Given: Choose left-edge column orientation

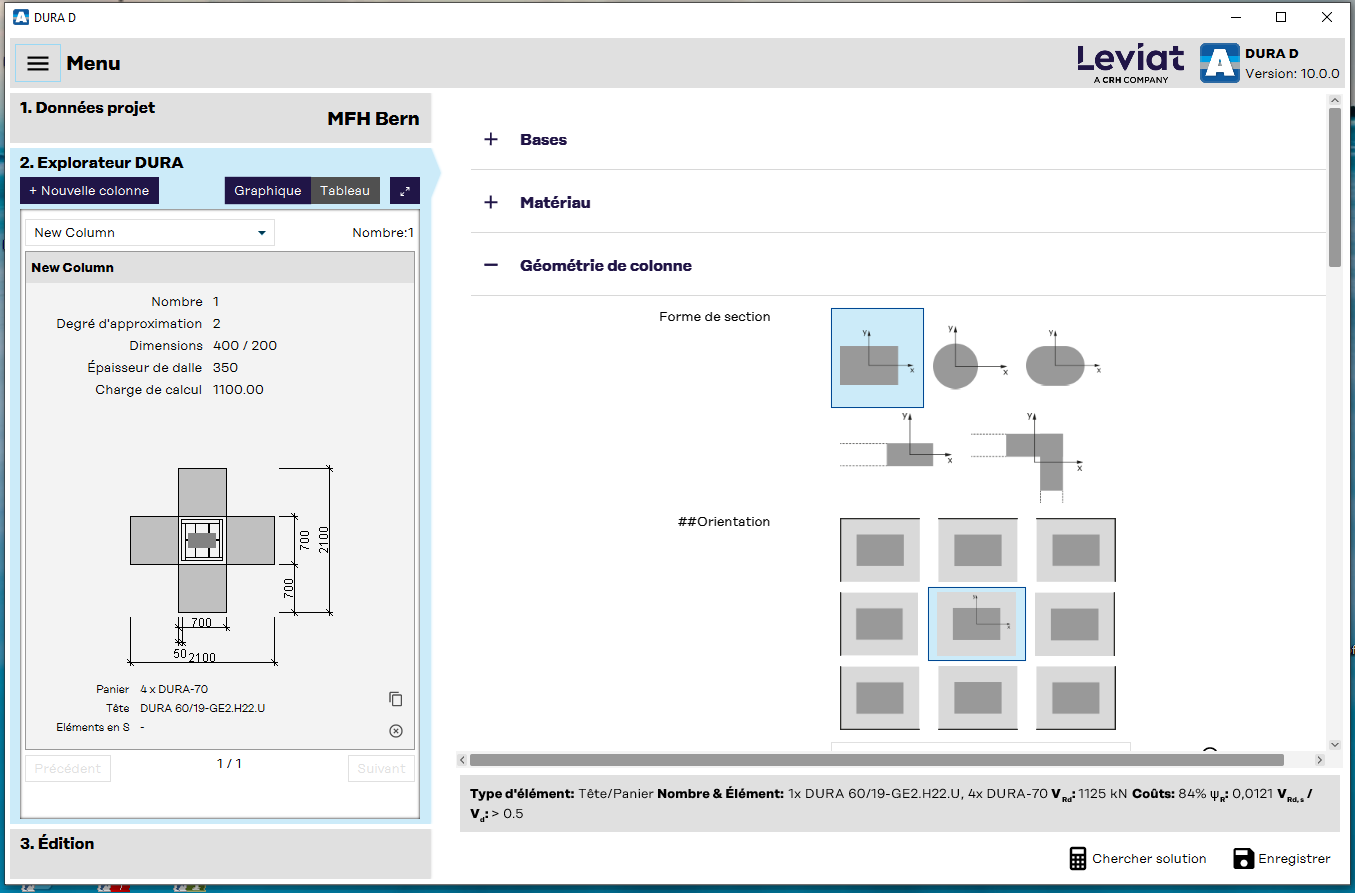Looking at the screenshot, I should pos(879,624).
